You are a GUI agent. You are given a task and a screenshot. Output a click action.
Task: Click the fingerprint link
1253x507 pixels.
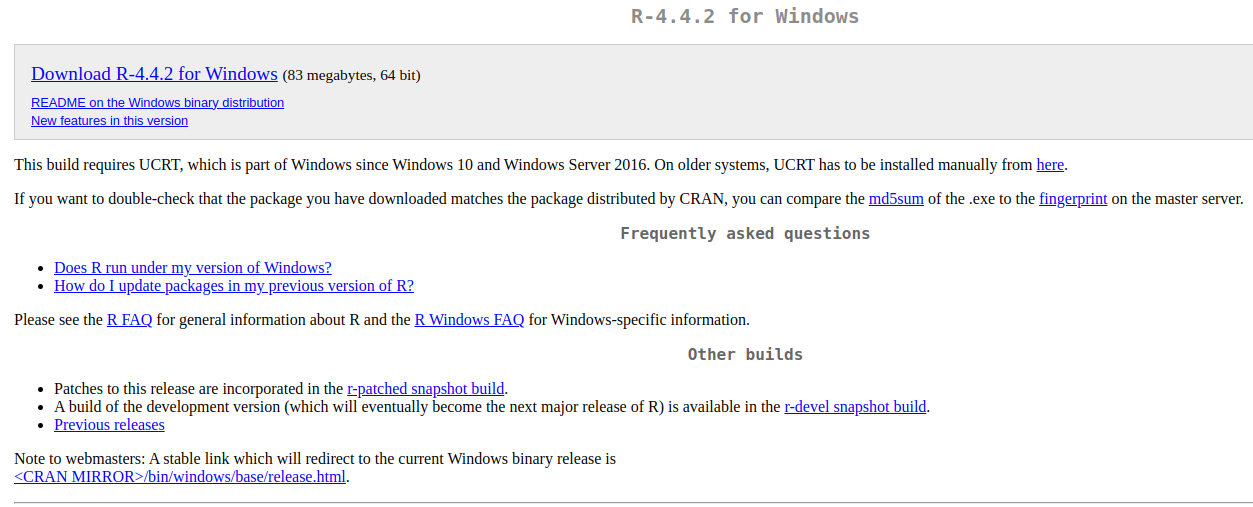[x=1073, y=199]
